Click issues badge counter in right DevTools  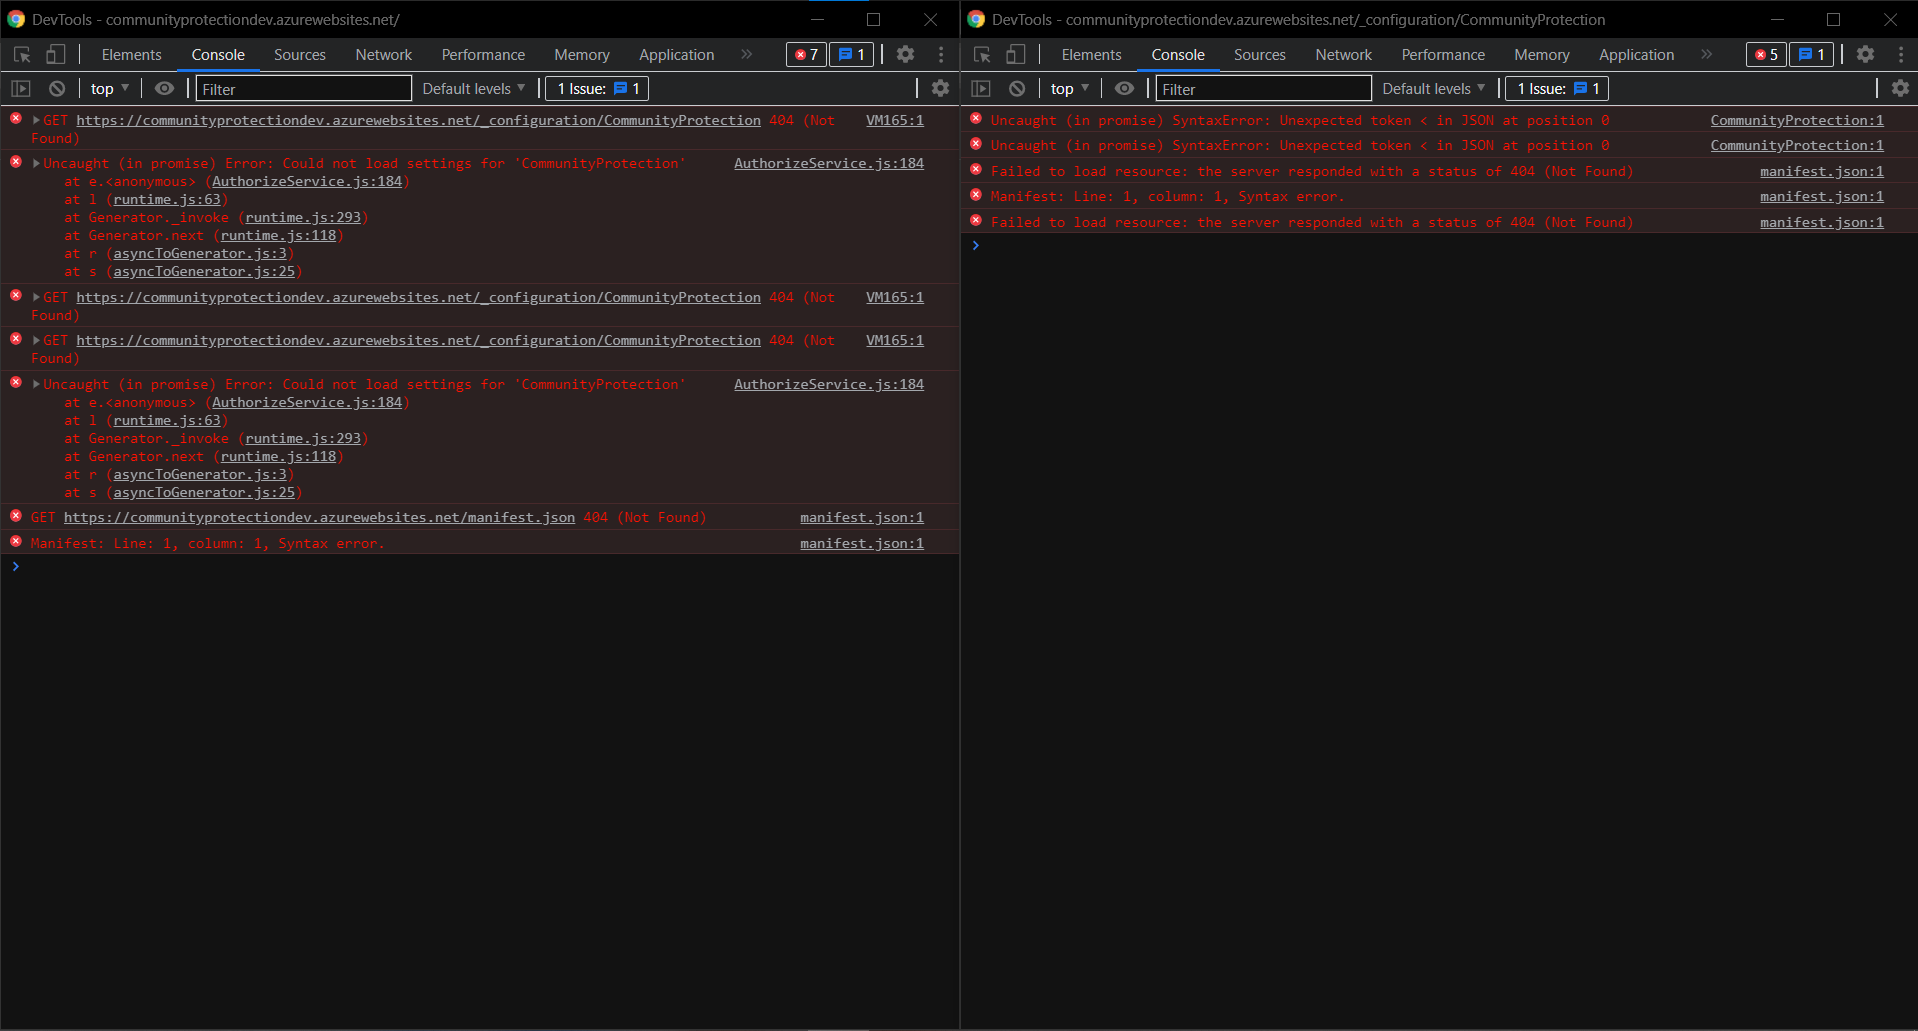point(1812,55)
